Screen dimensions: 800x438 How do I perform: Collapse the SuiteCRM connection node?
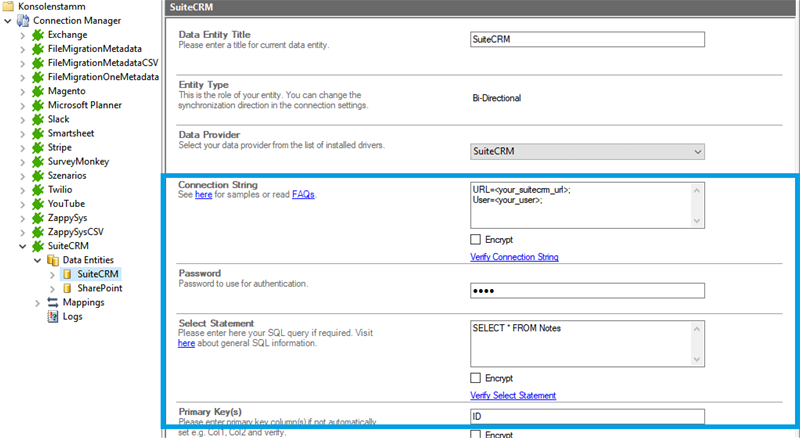(x=23, y=246)
